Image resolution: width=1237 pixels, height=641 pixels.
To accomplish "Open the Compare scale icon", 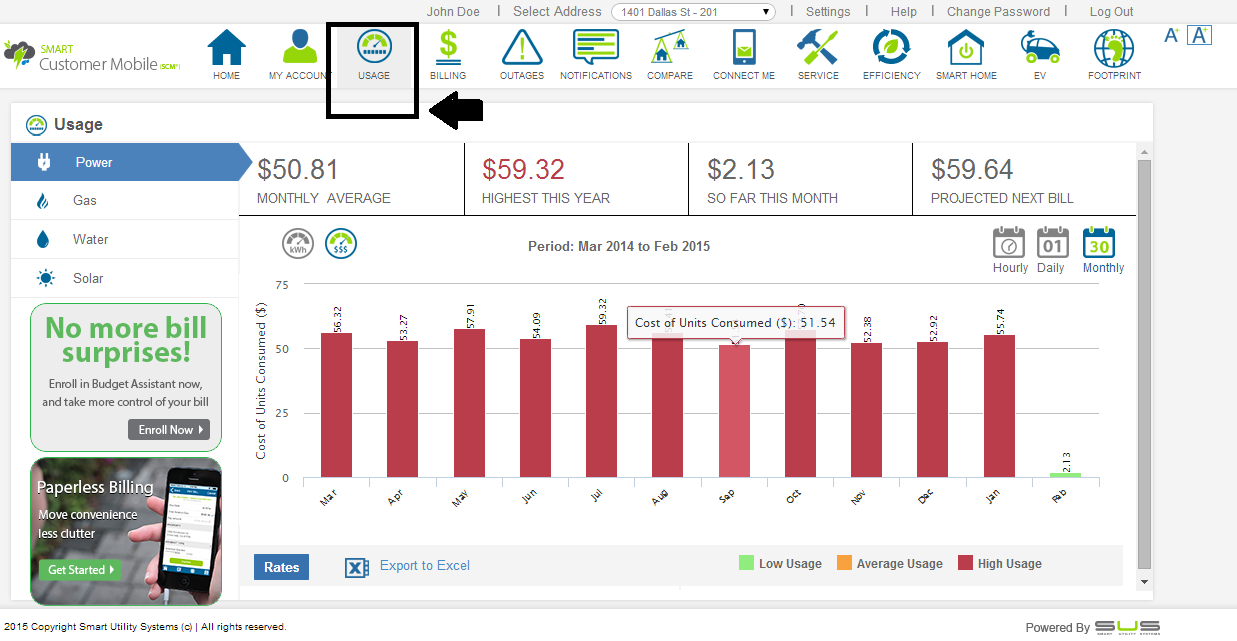I will [670, 47].
